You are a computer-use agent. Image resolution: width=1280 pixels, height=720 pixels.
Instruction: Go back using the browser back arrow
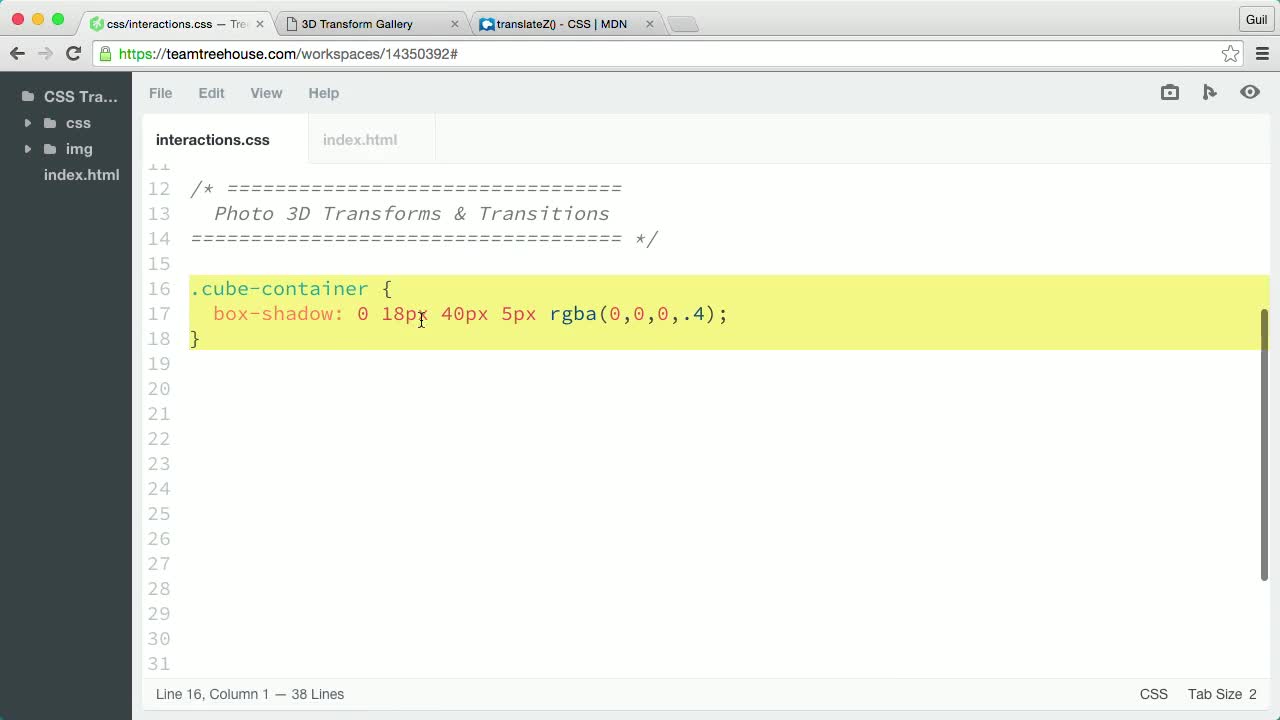[18, 54]
